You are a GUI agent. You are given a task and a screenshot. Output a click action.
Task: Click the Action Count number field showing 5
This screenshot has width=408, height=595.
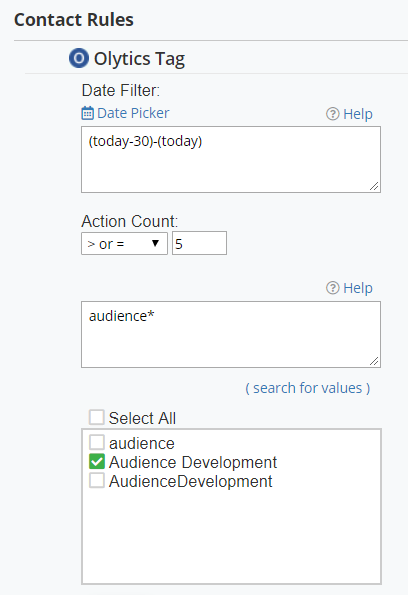(199, 243)
